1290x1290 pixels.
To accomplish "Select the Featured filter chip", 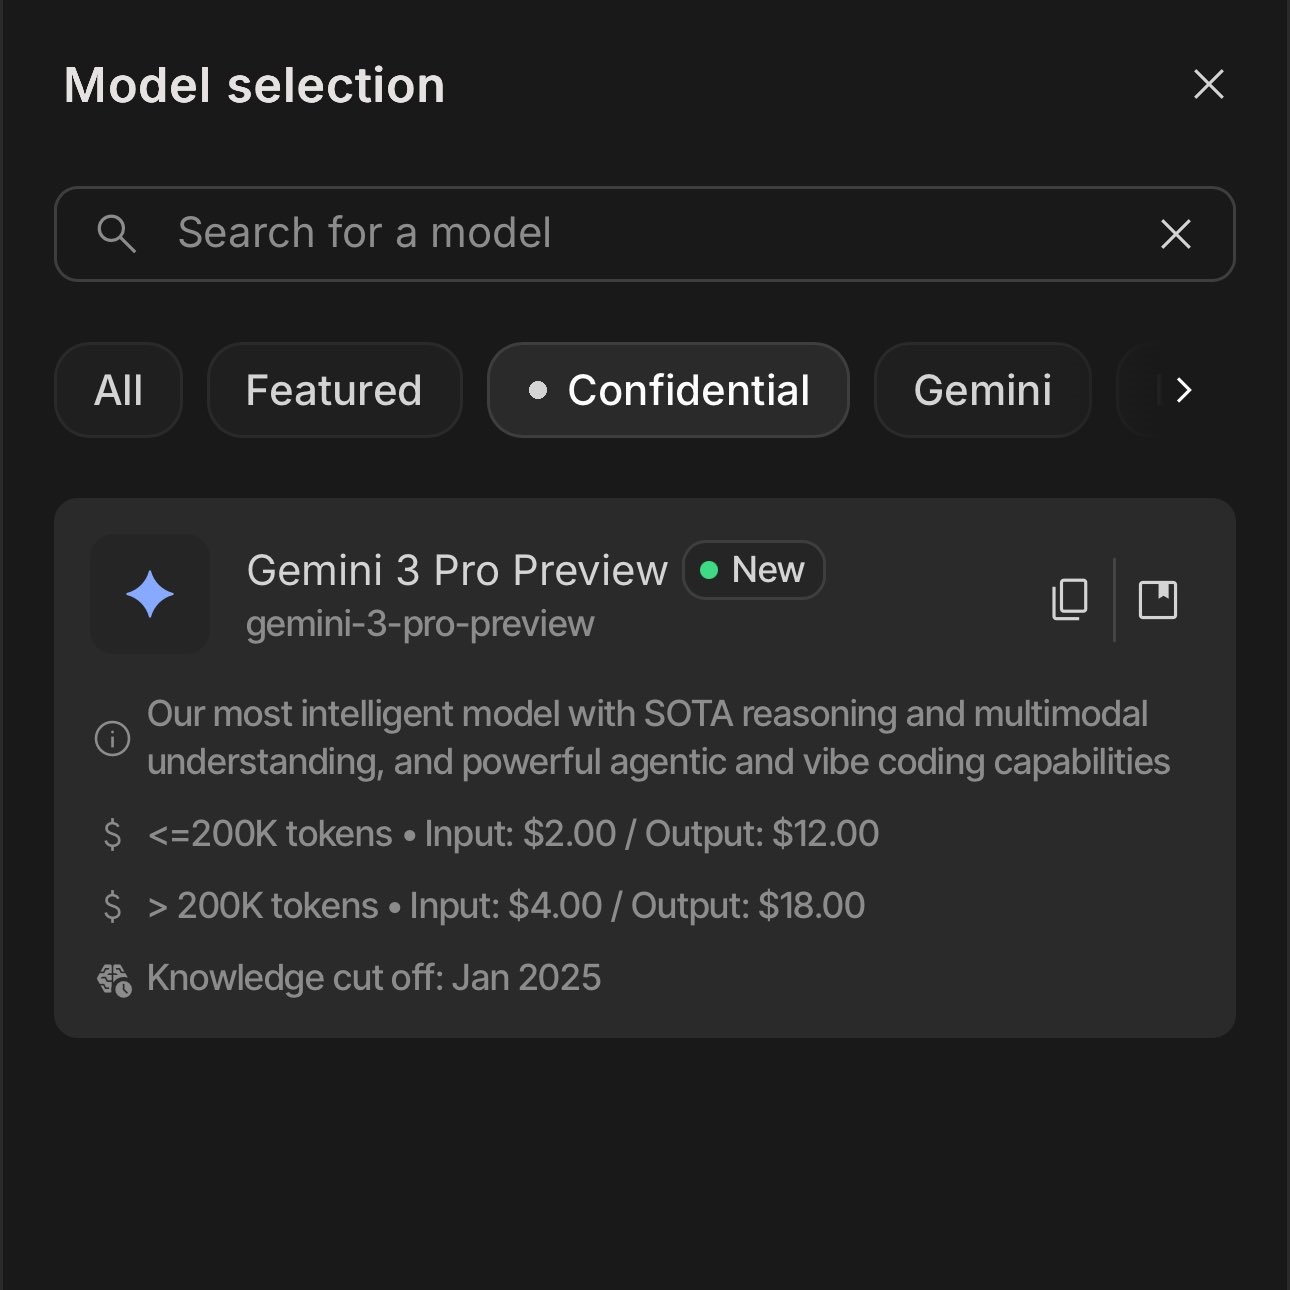I will [x=334, y=390].
